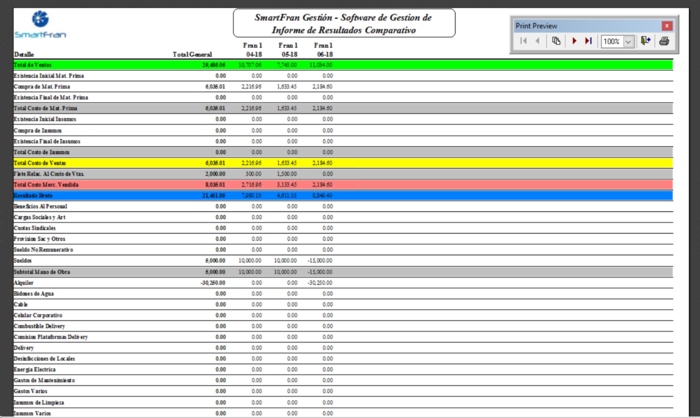Select yellow Total Costo de Ventas label
The width and height of the screenshot is (700, 418).
point(40,163)
